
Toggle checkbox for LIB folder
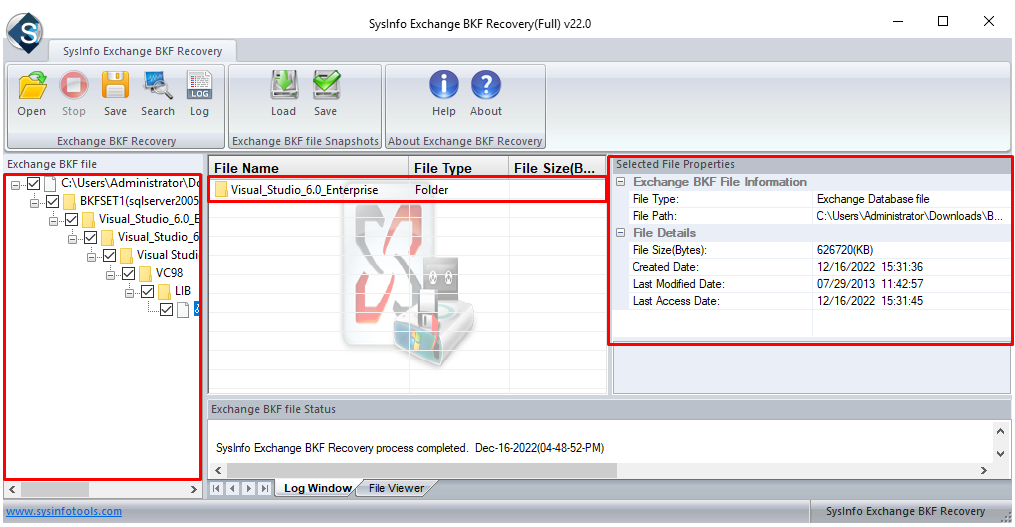[148, 292]
